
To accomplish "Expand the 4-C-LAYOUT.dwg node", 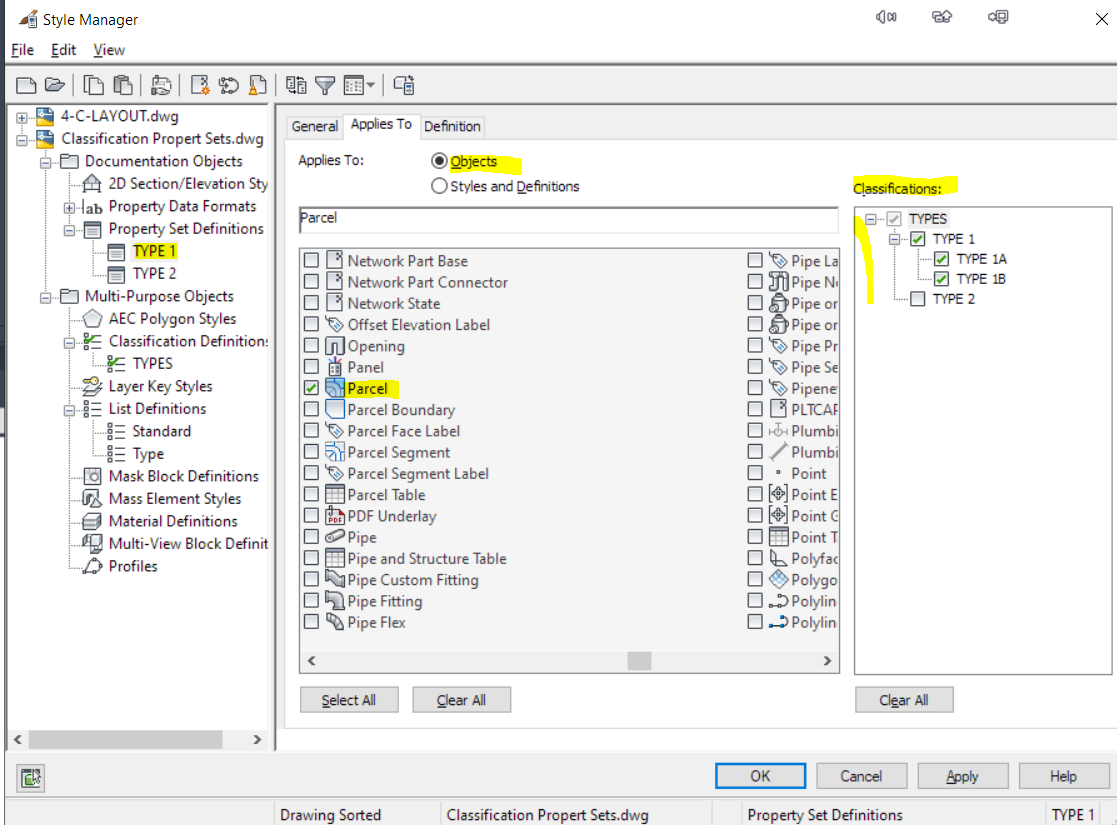I will [x=21, y=116].
